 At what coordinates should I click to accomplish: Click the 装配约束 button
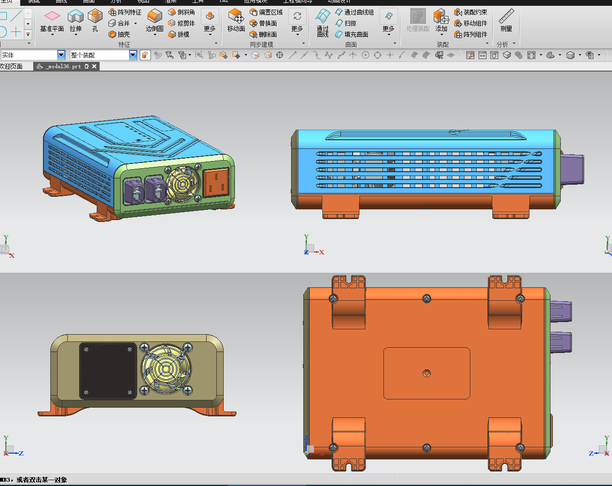pos(470,12)
